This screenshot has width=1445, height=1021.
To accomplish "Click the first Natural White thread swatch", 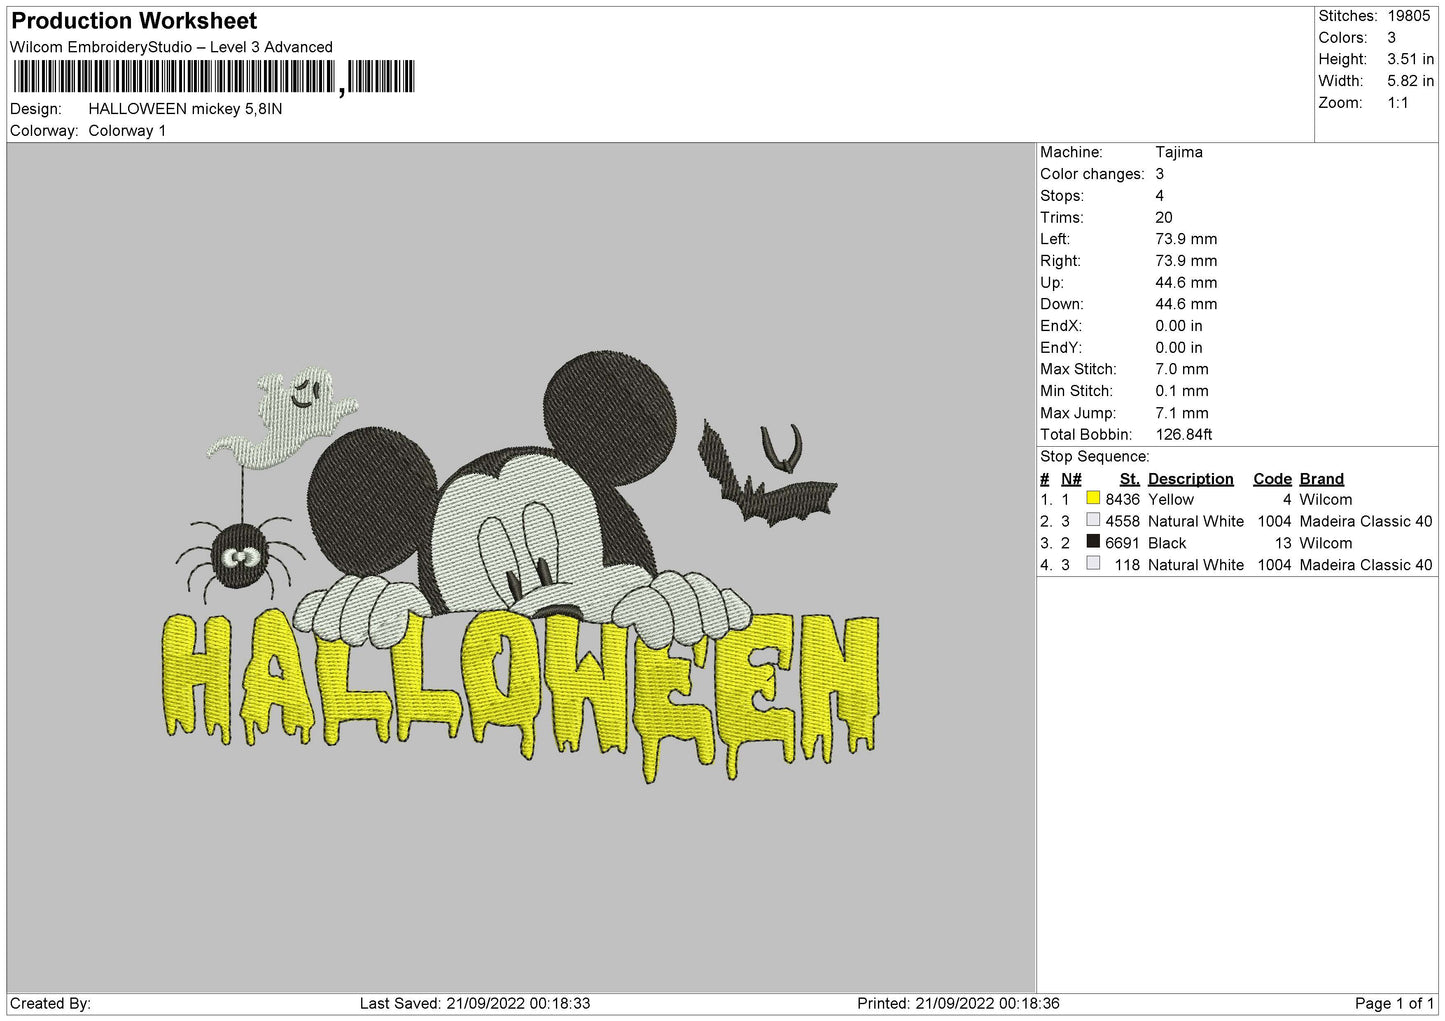I will pyautogui.click(x=1093, y=520).
